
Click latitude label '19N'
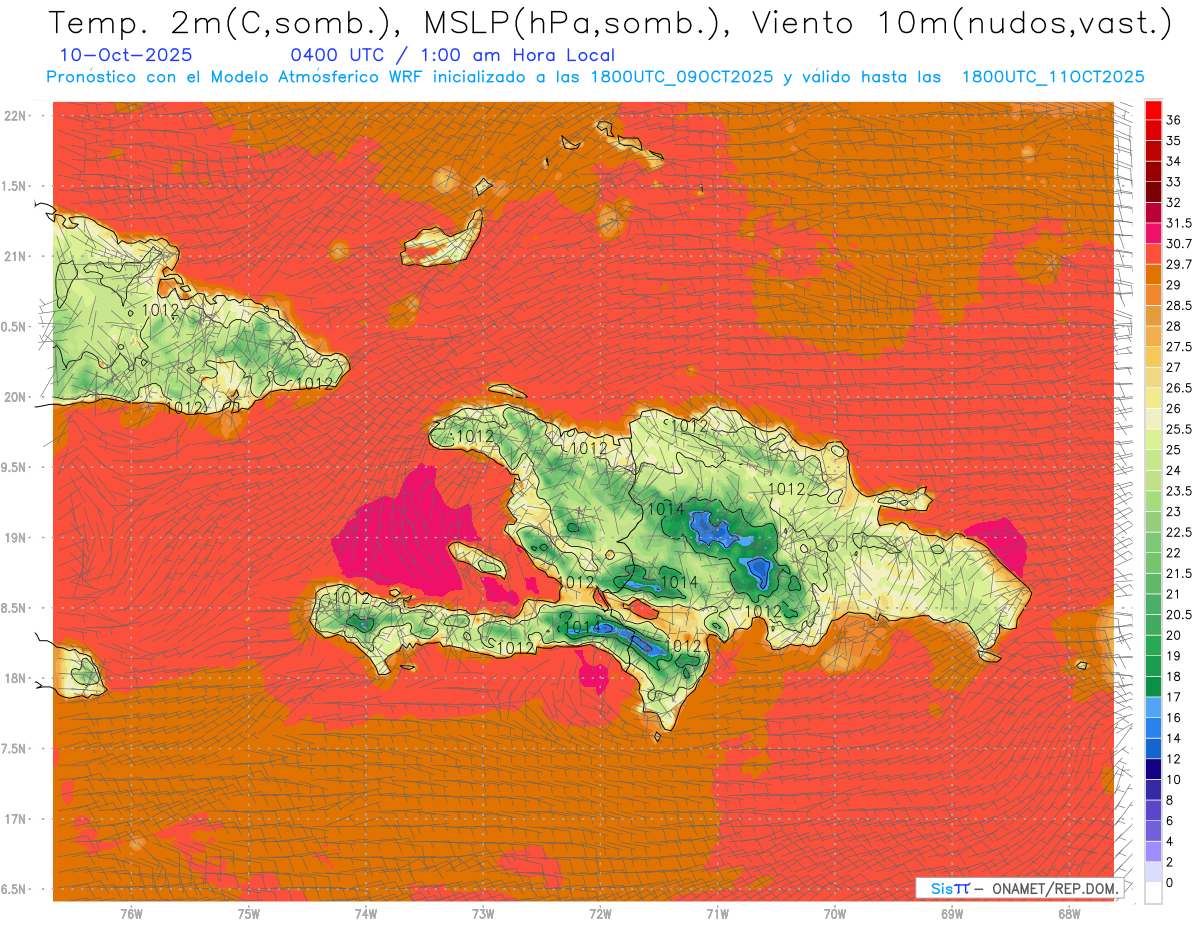15,537
